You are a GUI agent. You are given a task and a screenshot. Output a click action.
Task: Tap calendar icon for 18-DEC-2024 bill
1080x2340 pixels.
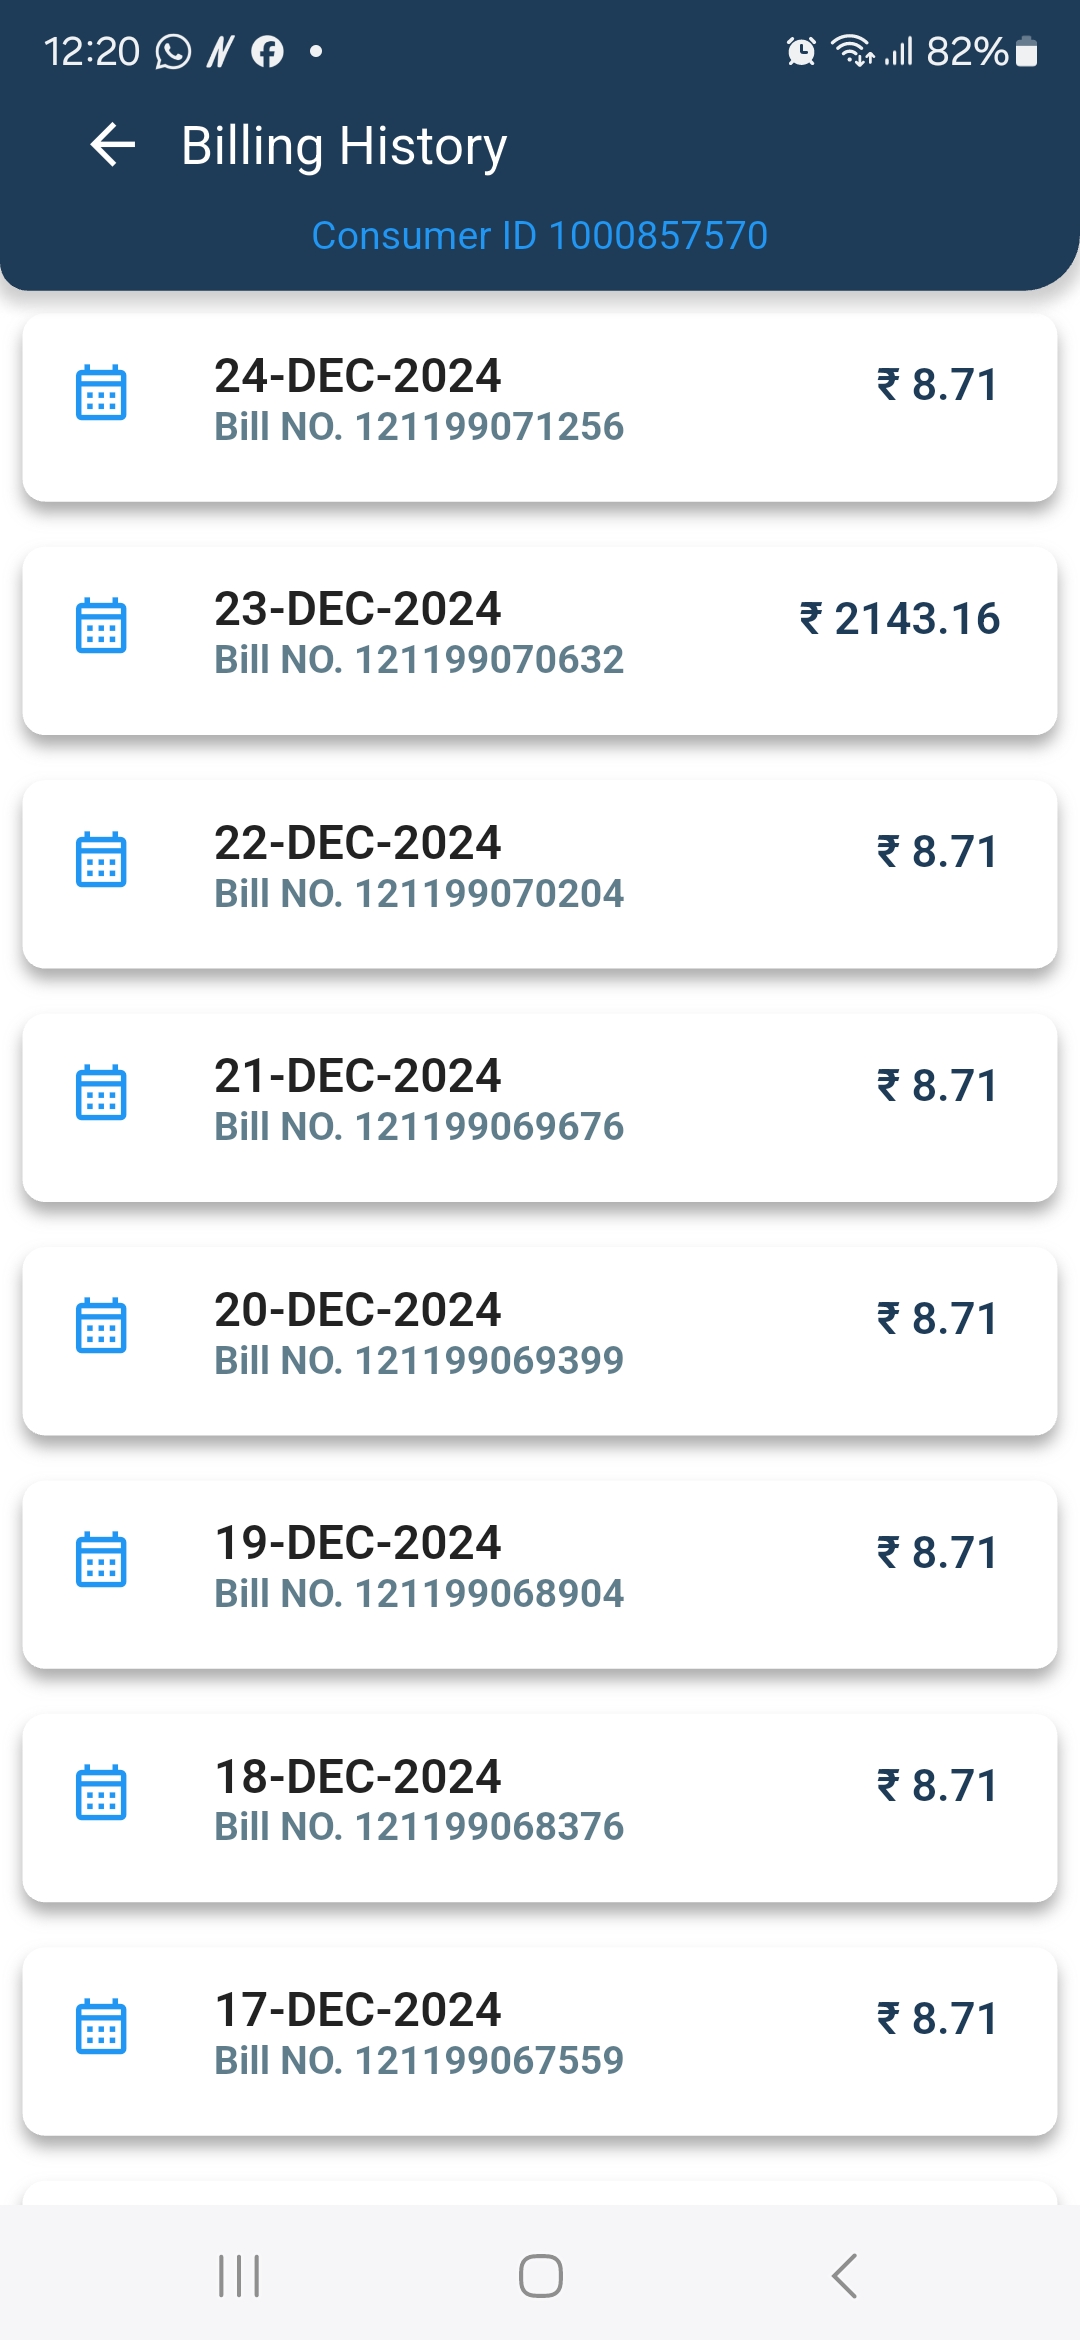[x=101, y=1793]
